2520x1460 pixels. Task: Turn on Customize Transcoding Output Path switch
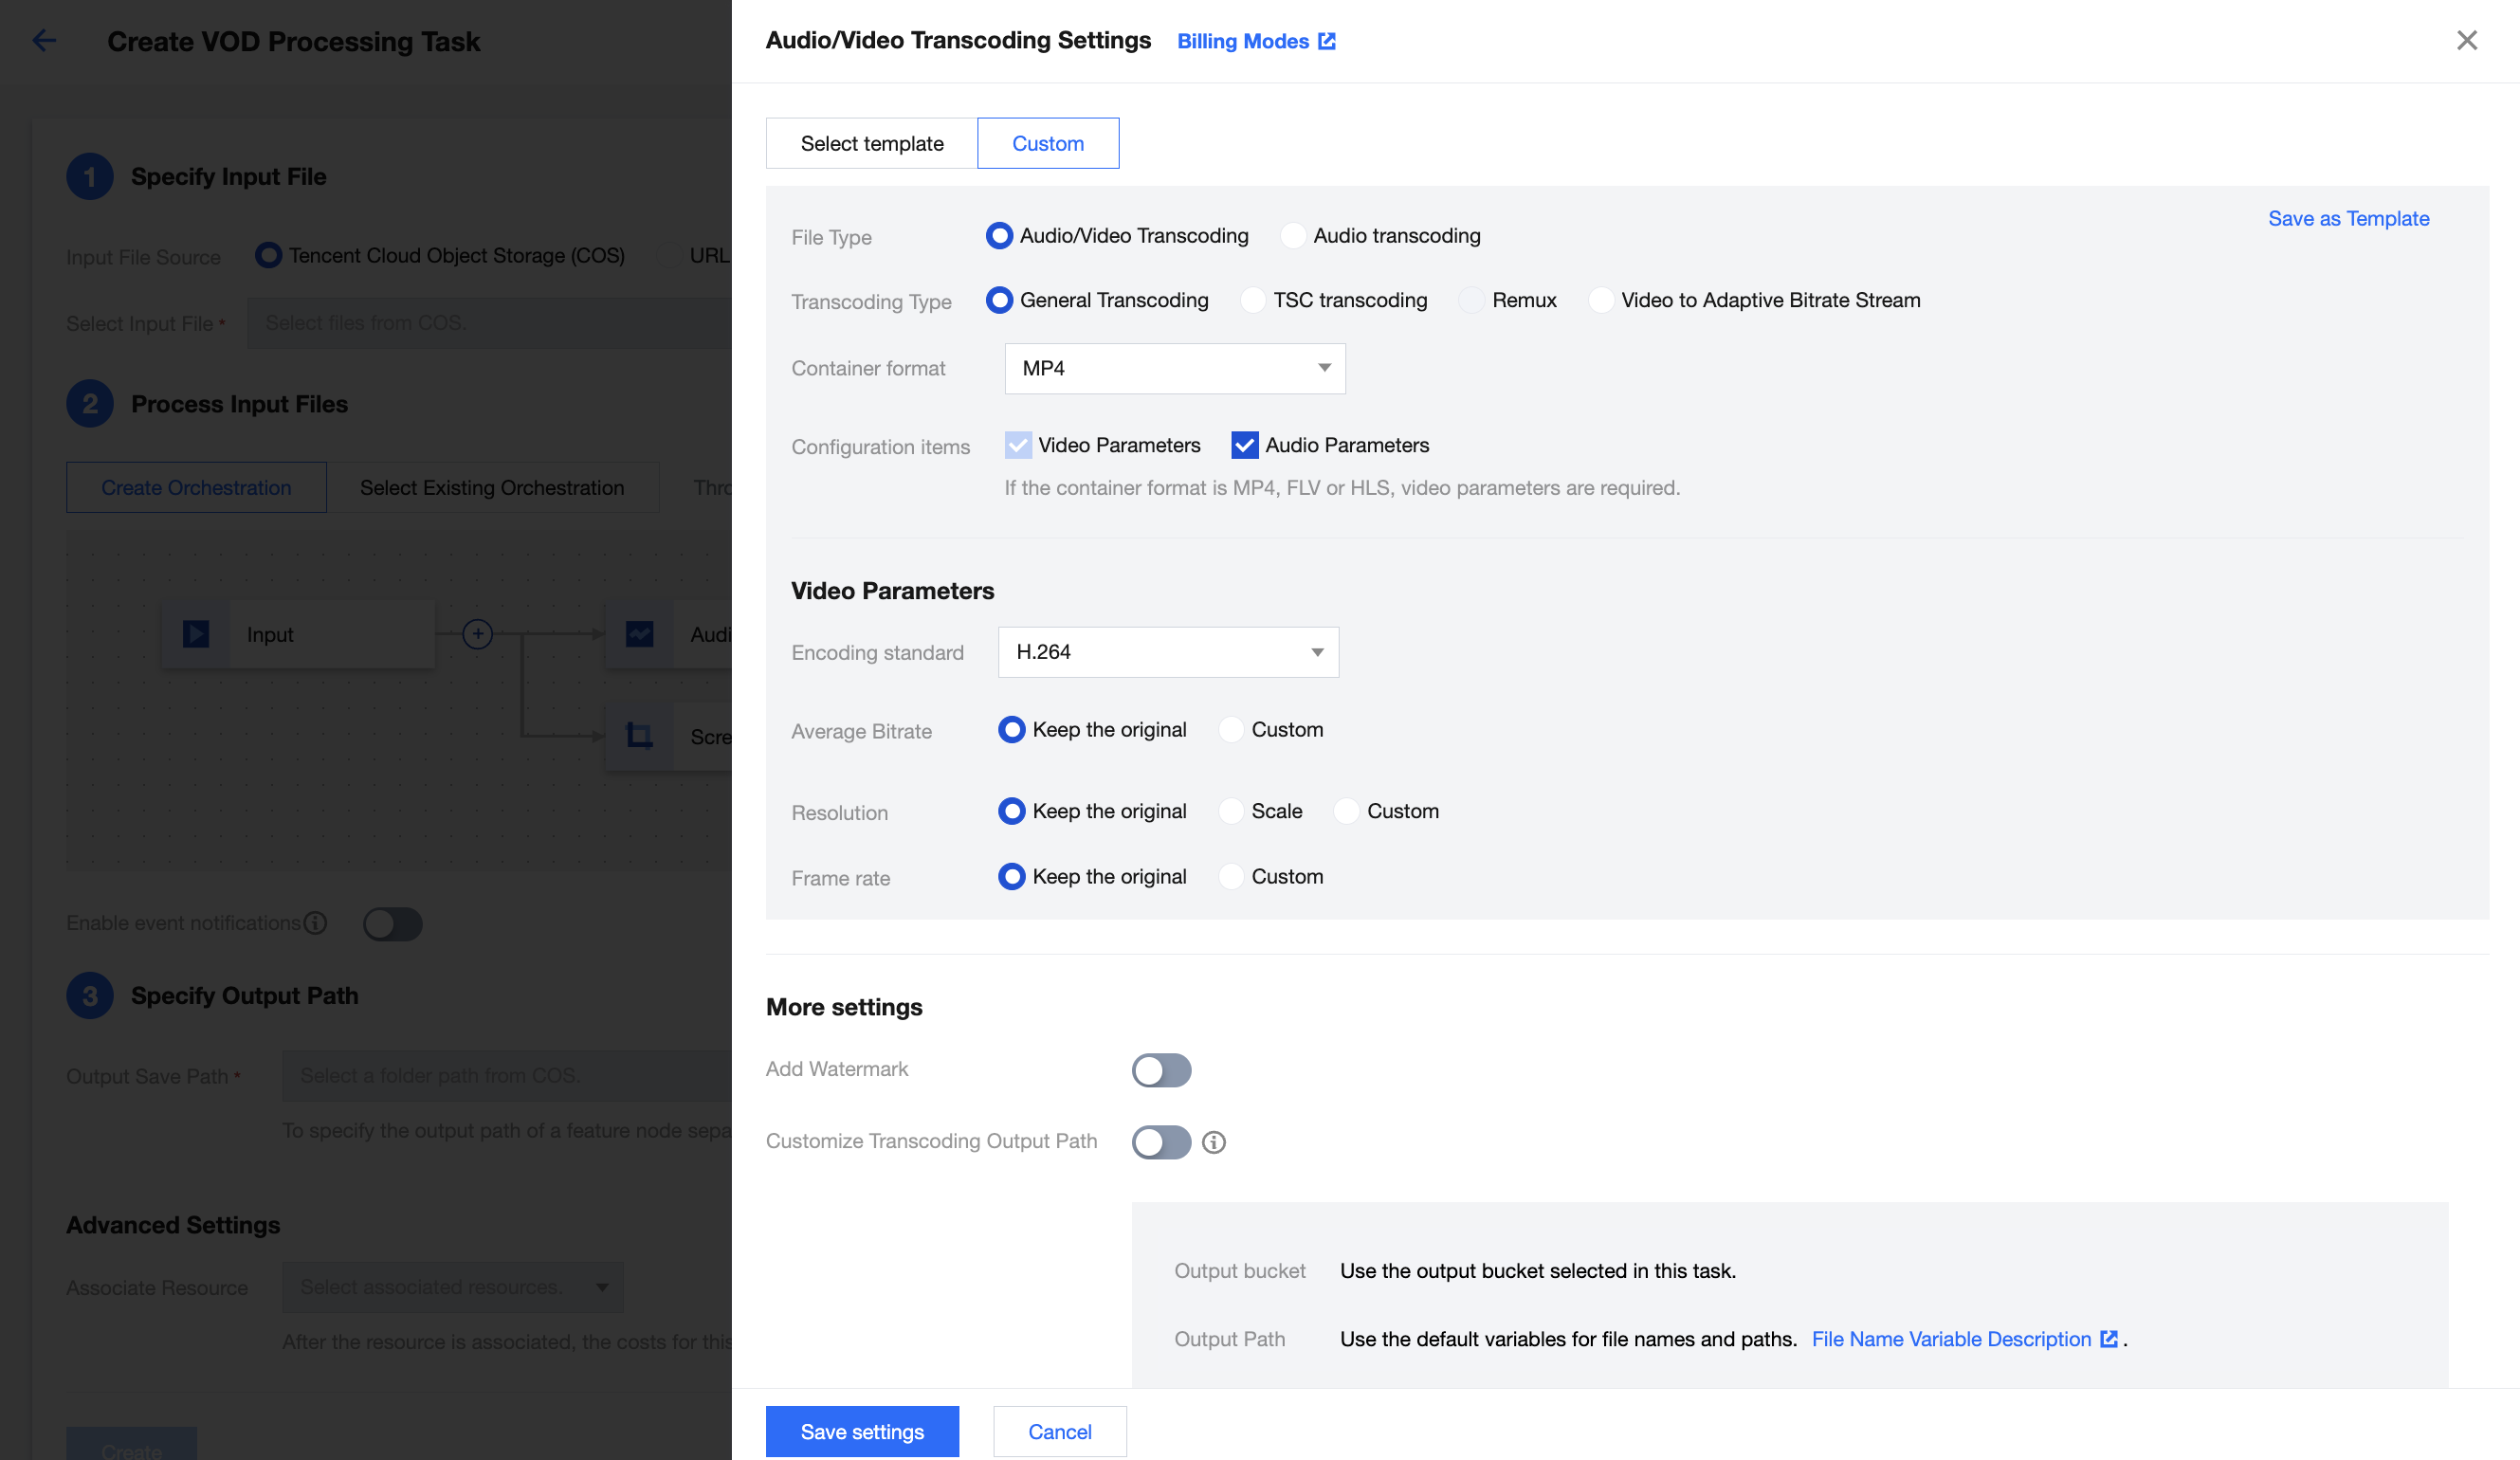[x=1161, y=1142]
